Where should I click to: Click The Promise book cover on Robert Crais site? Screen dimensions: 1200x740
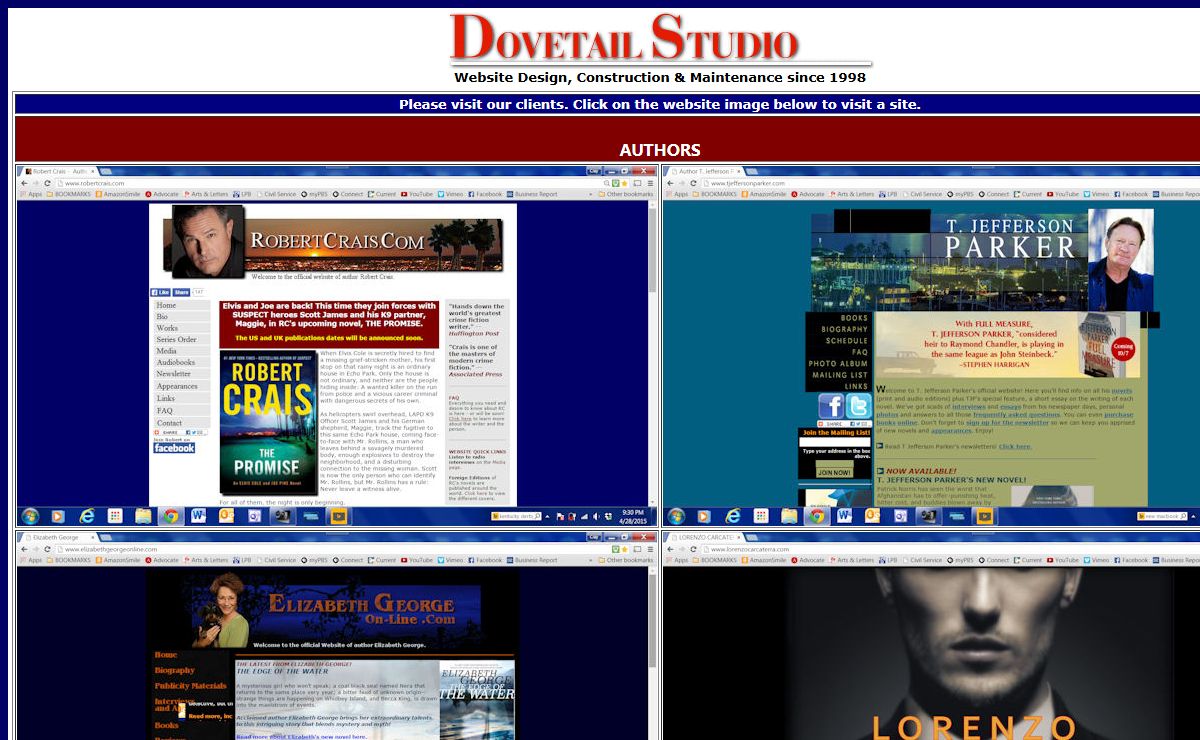(x=268, y=421)
